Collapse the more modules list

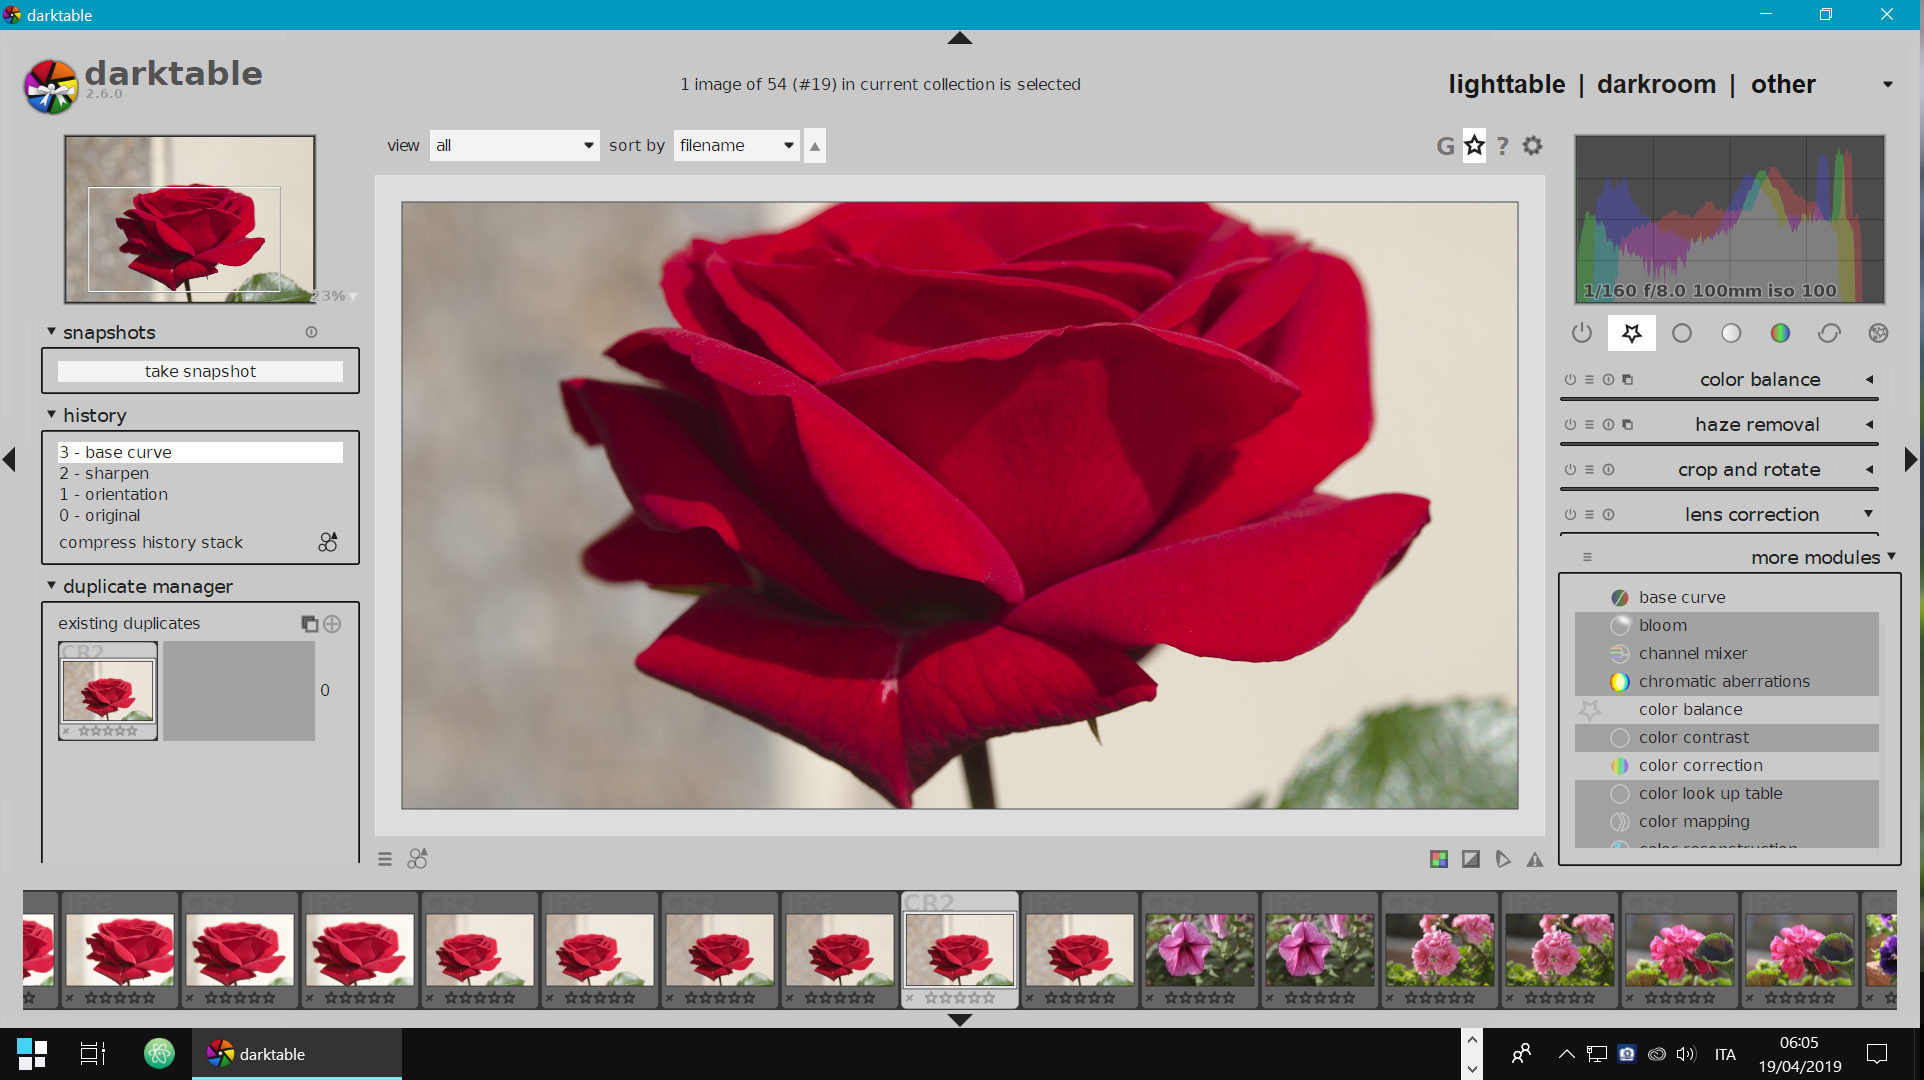[1891, 557]
